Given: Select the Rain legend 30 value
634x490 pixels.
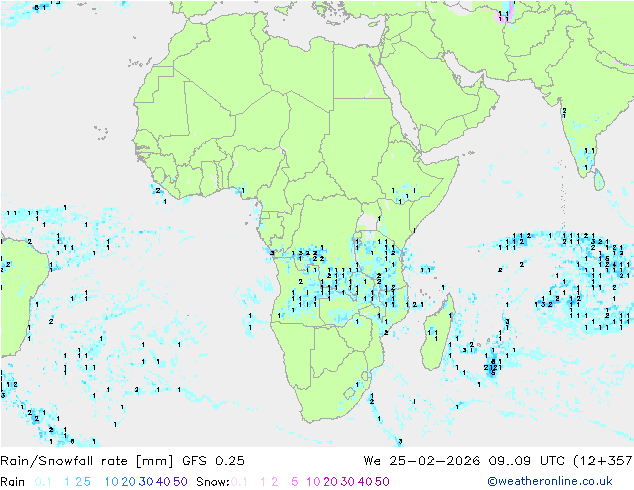Looking at the screenshot, I should (146, 482).
